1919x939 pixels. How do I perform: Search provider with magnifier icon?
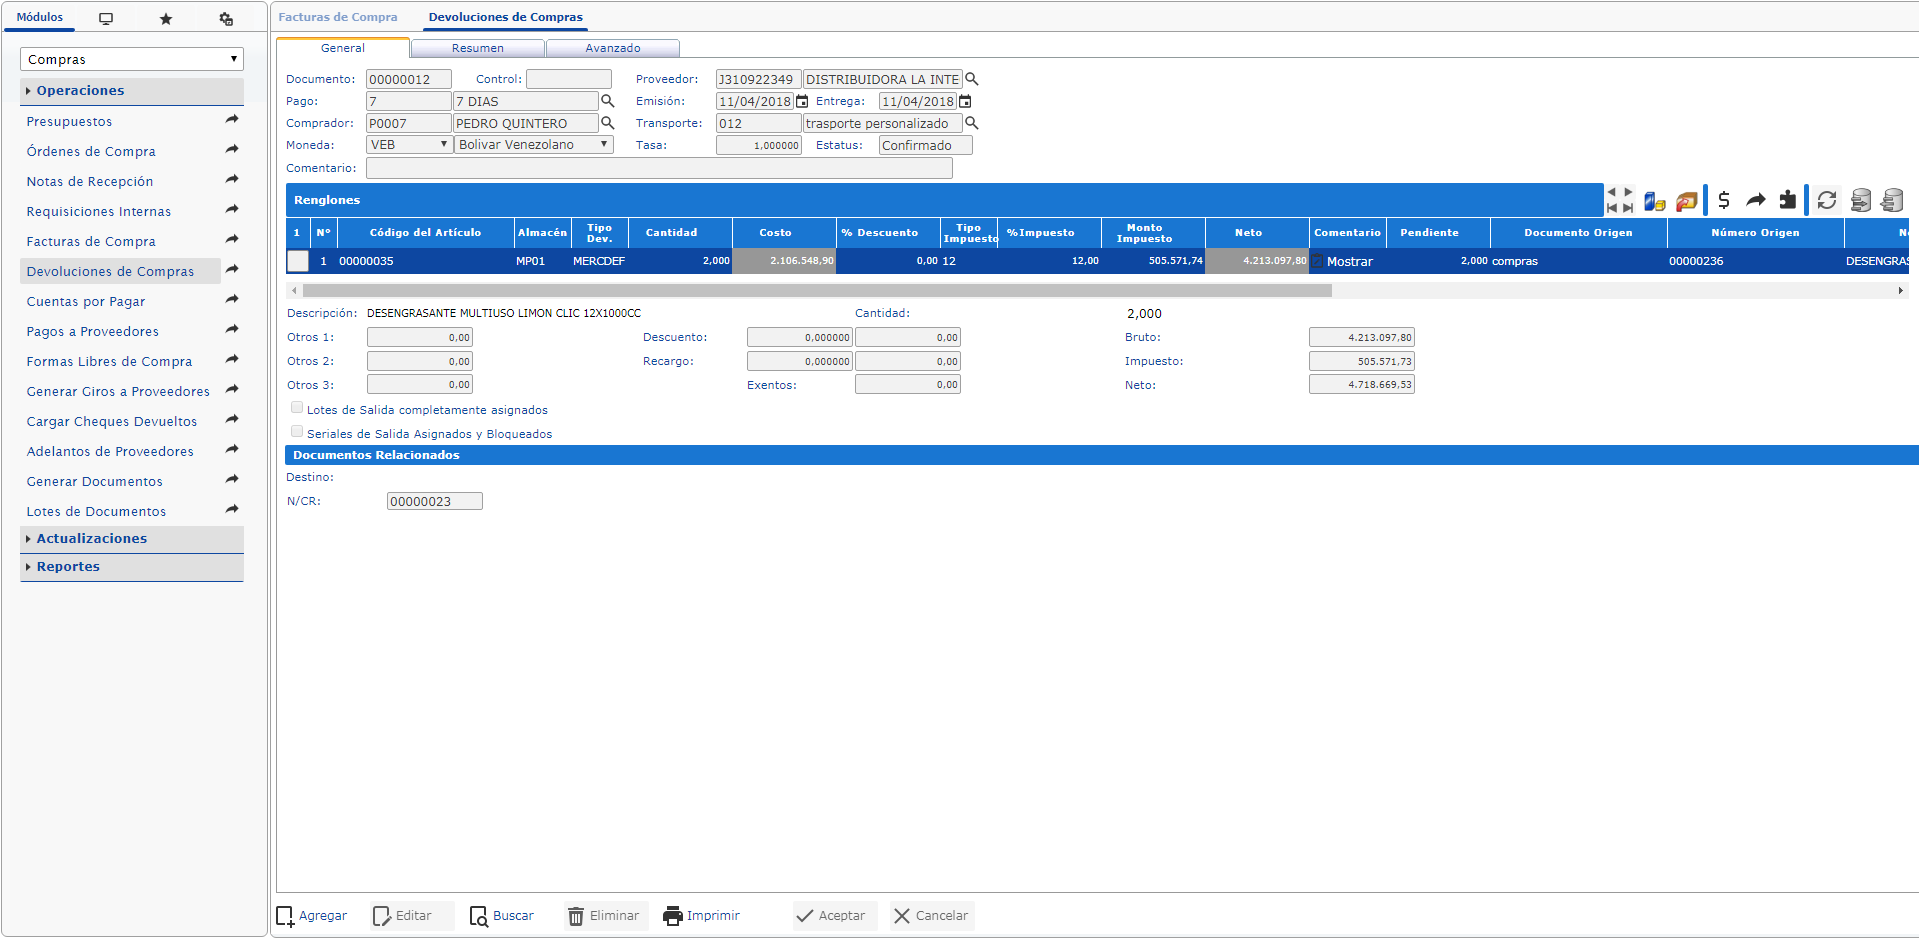point(971,79)
